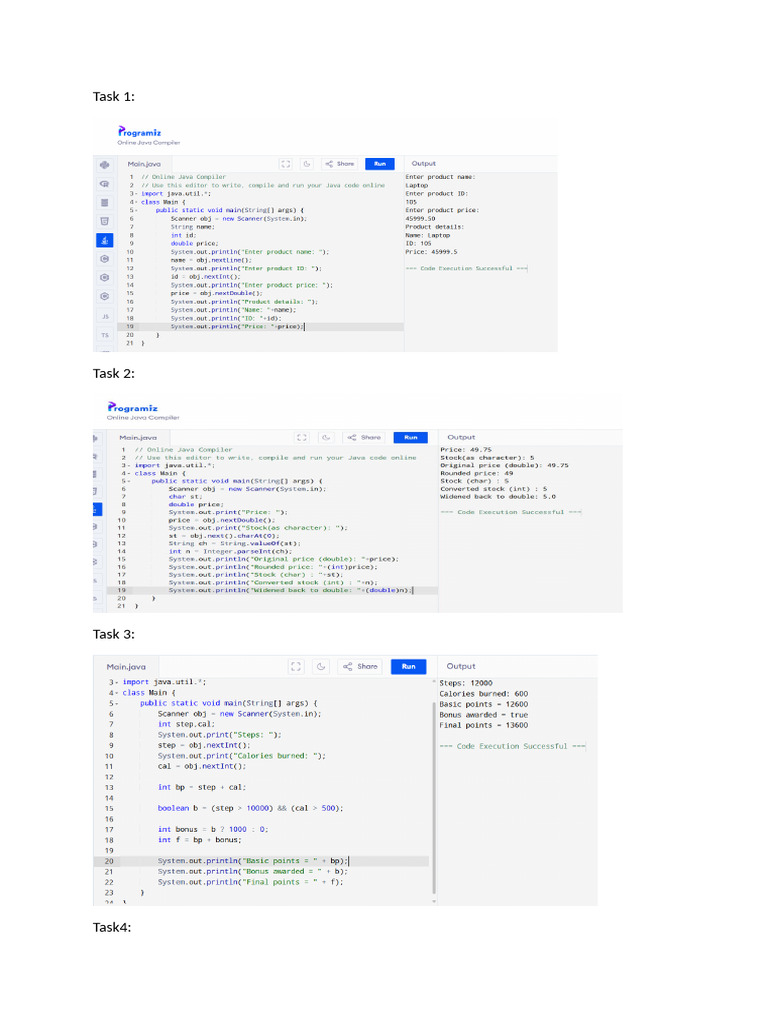Viewport: 768px width, 1024px height.
Task: Open the Main.java tab in Task 3 editor
Action: (126, 667)
